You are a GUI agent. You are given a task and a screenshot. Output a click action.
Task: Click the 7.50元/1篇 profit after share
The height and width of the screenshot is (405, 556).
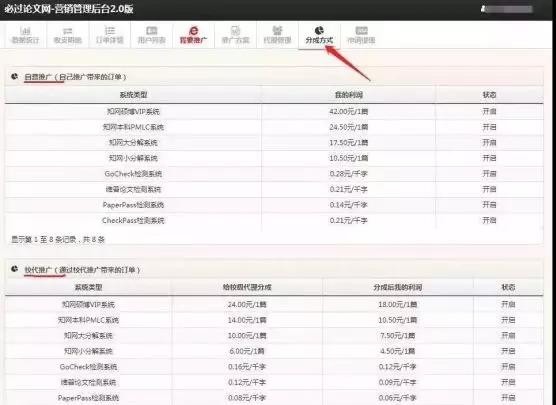coord(397,335)
